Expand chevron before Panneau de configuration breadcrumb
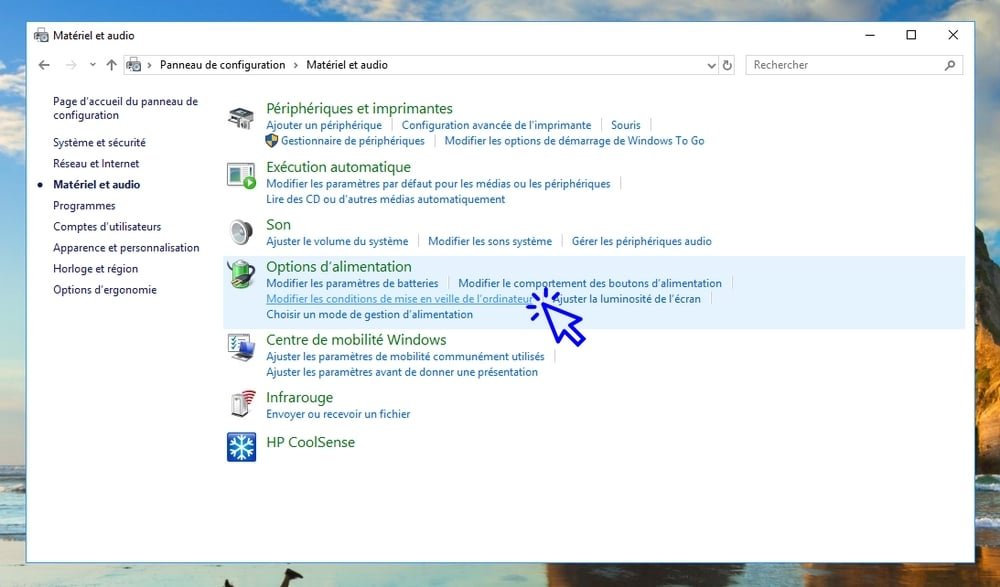 point(149,65)
